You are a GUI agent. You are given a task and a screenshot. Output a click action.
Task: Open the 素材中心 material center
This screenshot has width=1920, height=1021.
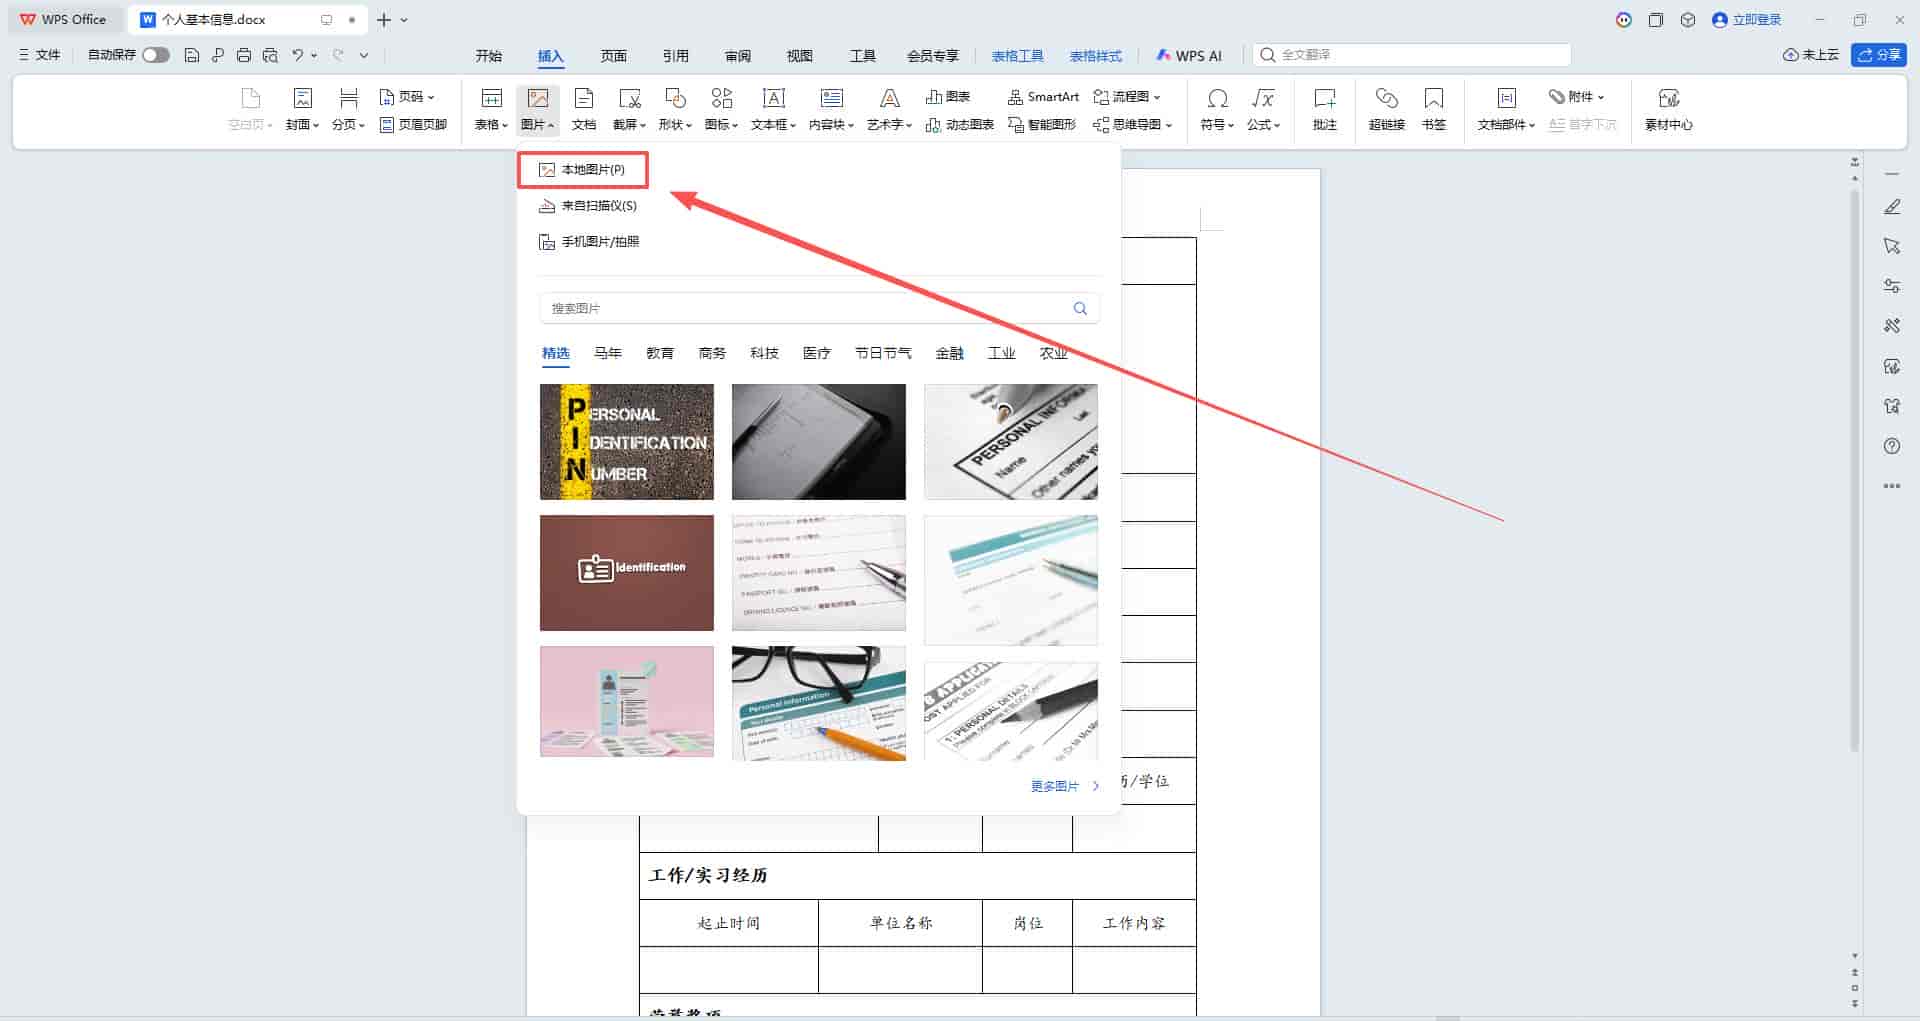click(x=1668, y=109)
